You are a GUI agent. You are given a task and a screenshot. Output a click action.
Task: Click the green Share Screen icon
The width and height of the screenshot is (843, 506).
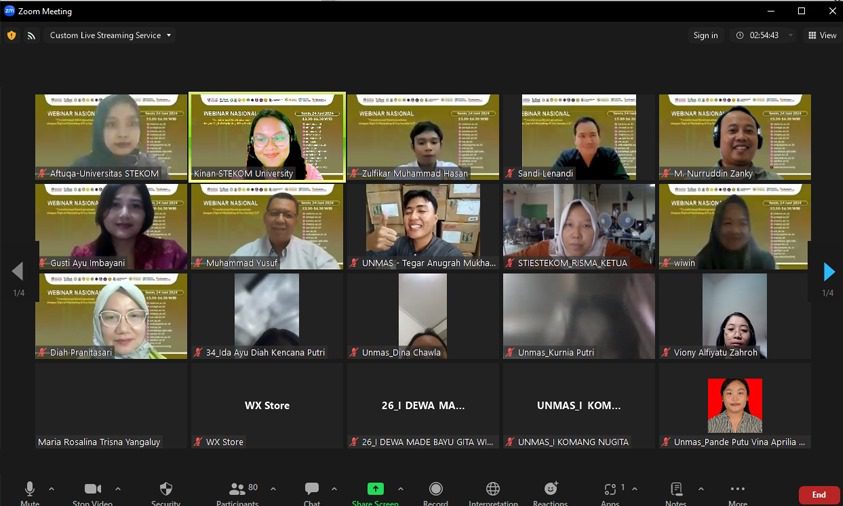point(375,489)
